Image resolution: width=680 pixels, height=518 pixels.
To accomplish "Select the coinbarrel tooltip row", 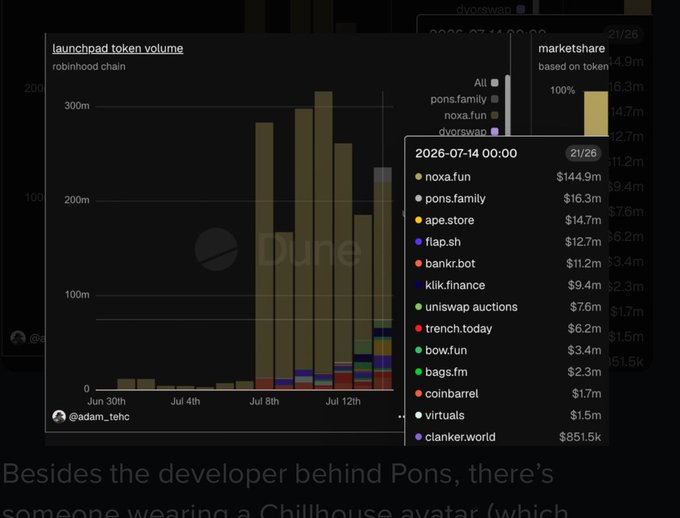I will [x=508, y=394].
